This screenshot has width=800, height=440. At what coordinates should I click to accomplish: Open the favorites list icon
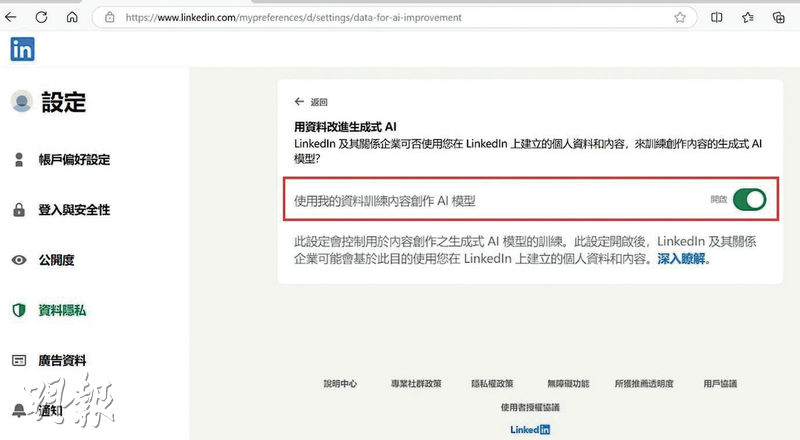click(747, 17)
